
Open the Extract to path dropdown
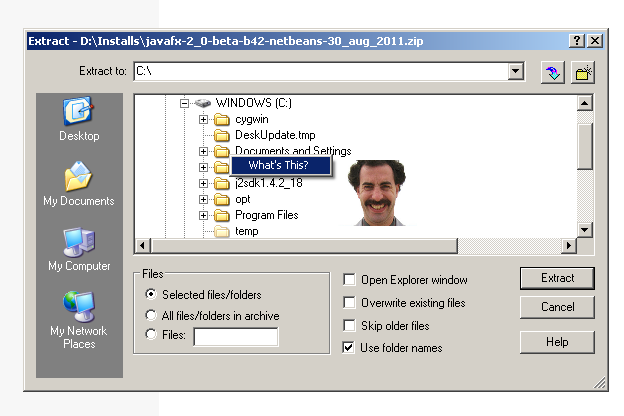point(516,71)
